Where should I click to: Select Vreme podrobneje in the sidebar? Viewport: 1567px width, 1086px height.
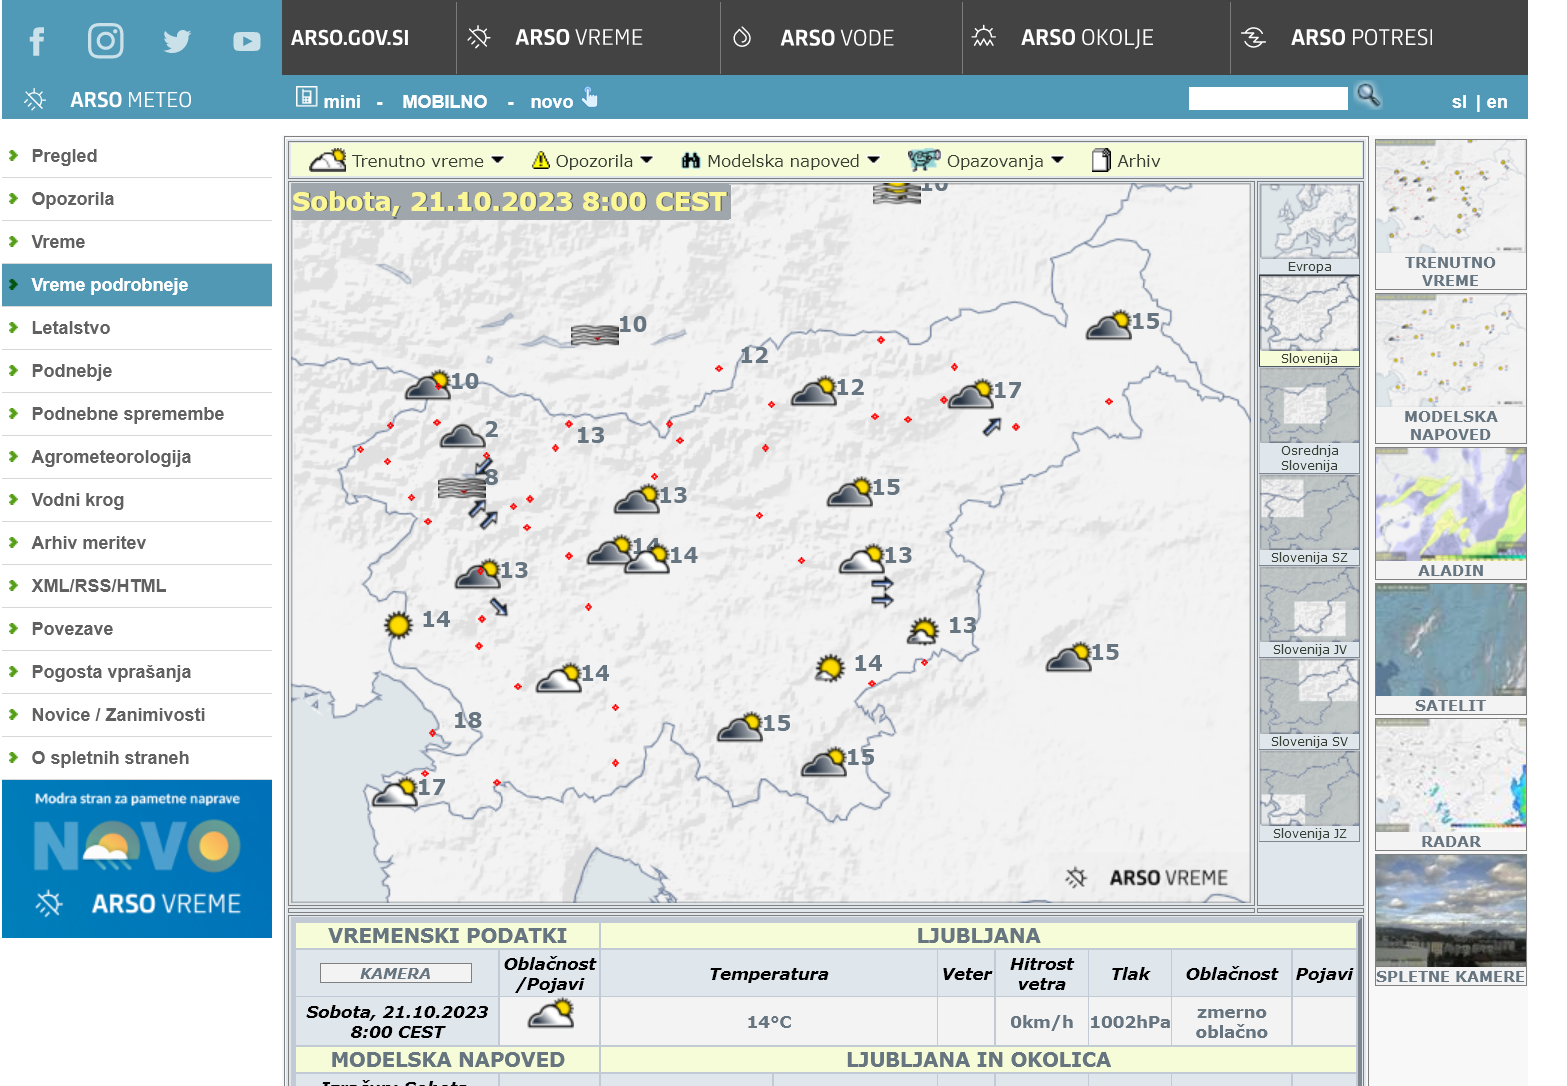coord(137,285)
